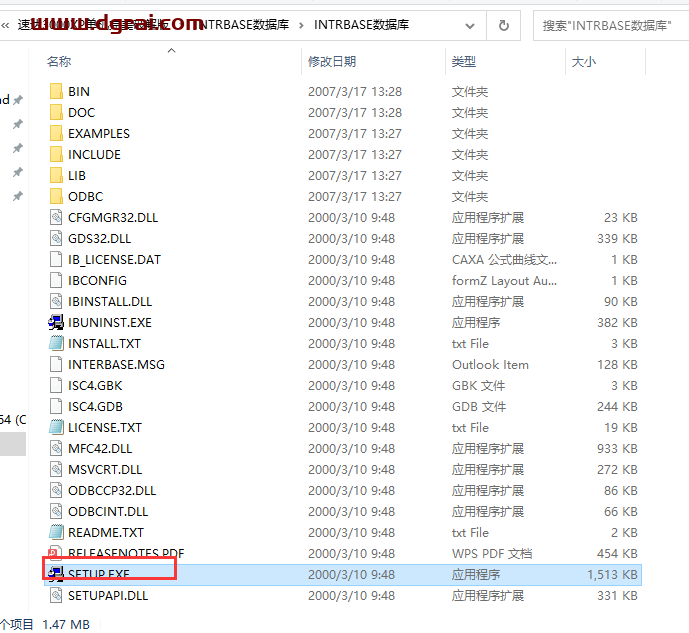The height and width of the screenshot is (633, 689).
Task: Click the GBK 文件 type cell
Action: pos(479,386)
